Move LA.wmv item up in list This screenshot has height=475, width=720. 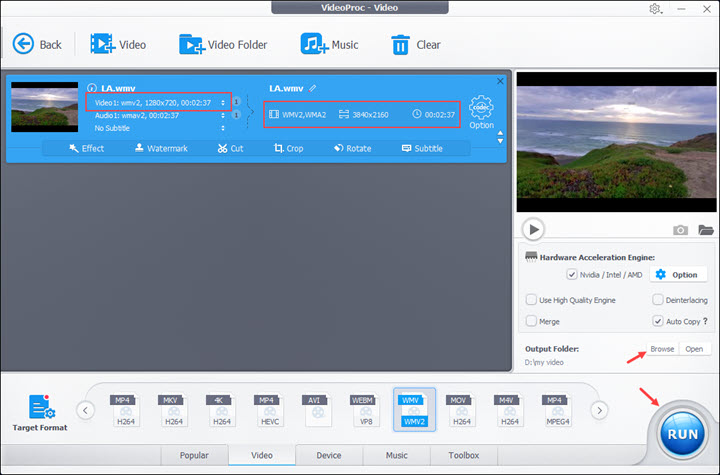click(500, 133)
